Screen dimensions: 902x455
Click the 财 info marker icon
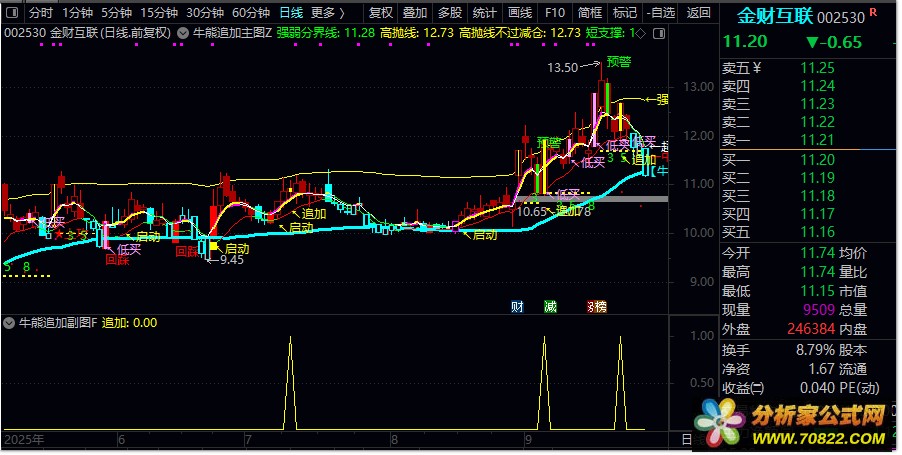pyautogui.click(x=518, y=307)
